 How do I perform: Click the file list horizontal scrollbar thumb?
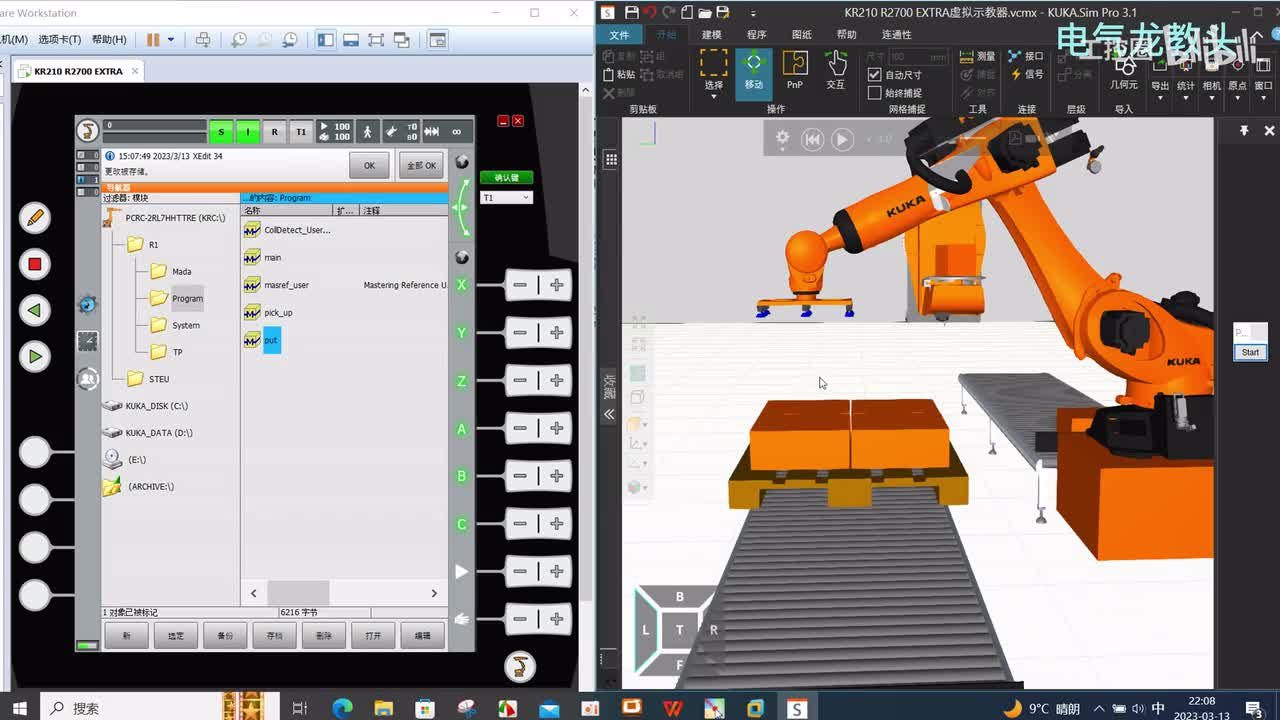[298, 593]
